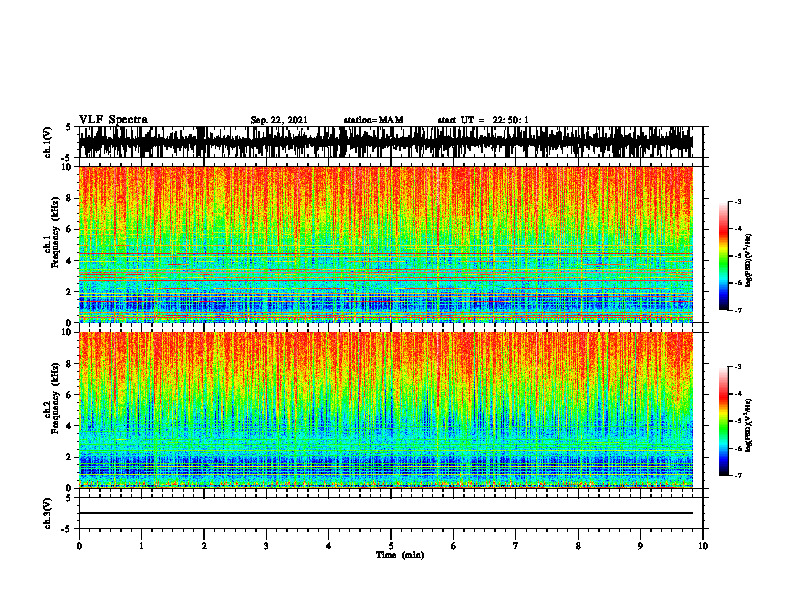Click the log(PSD) label beside ch.2 color bar
Viewport: 792px width, 612px height.
coord(749,425)
